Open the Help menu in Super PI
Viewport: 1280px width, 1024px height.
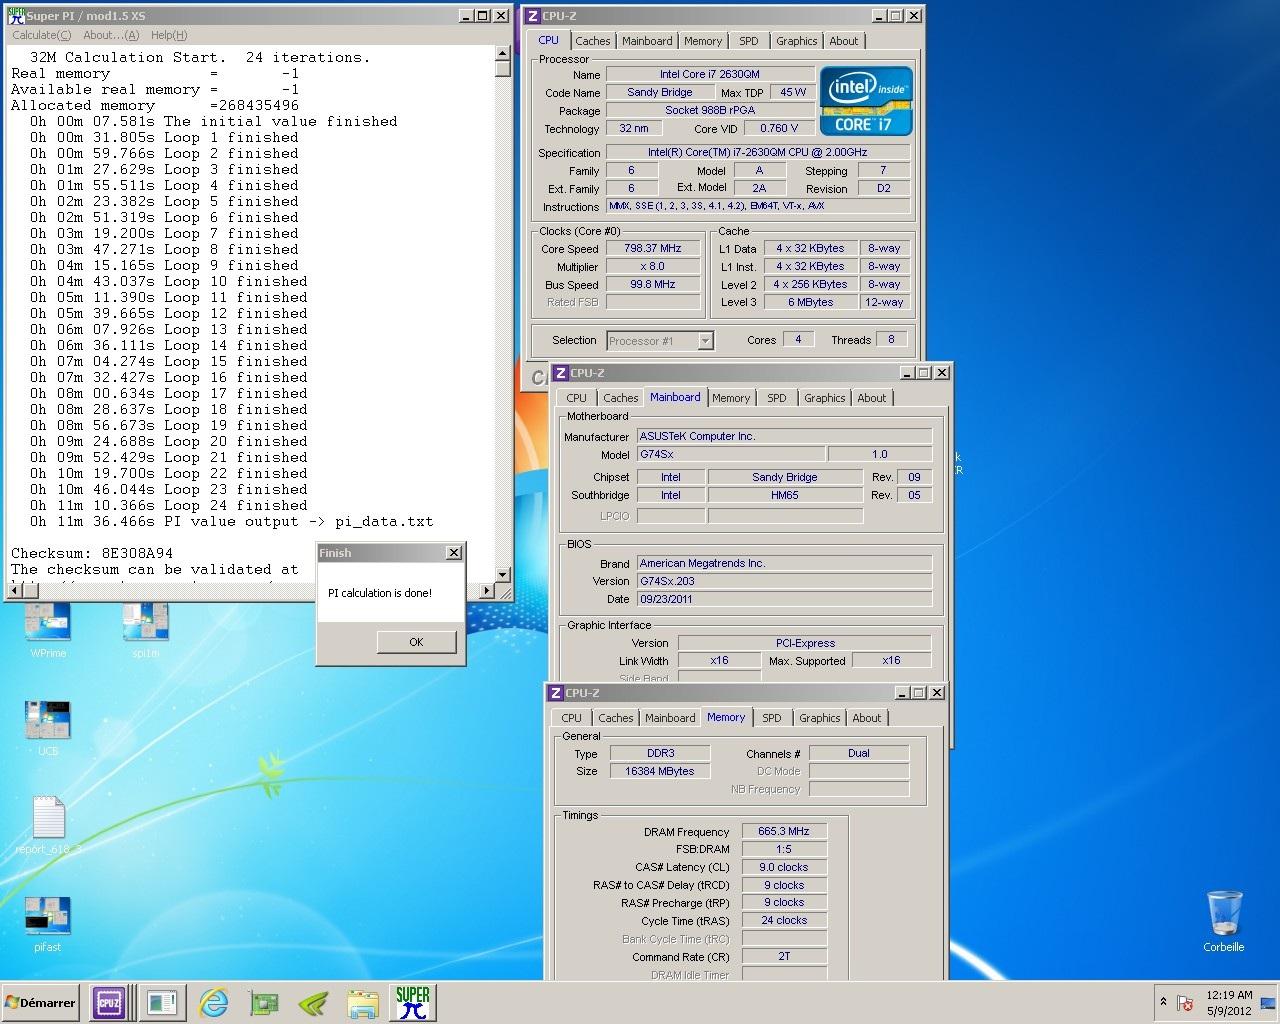[169, 35]
